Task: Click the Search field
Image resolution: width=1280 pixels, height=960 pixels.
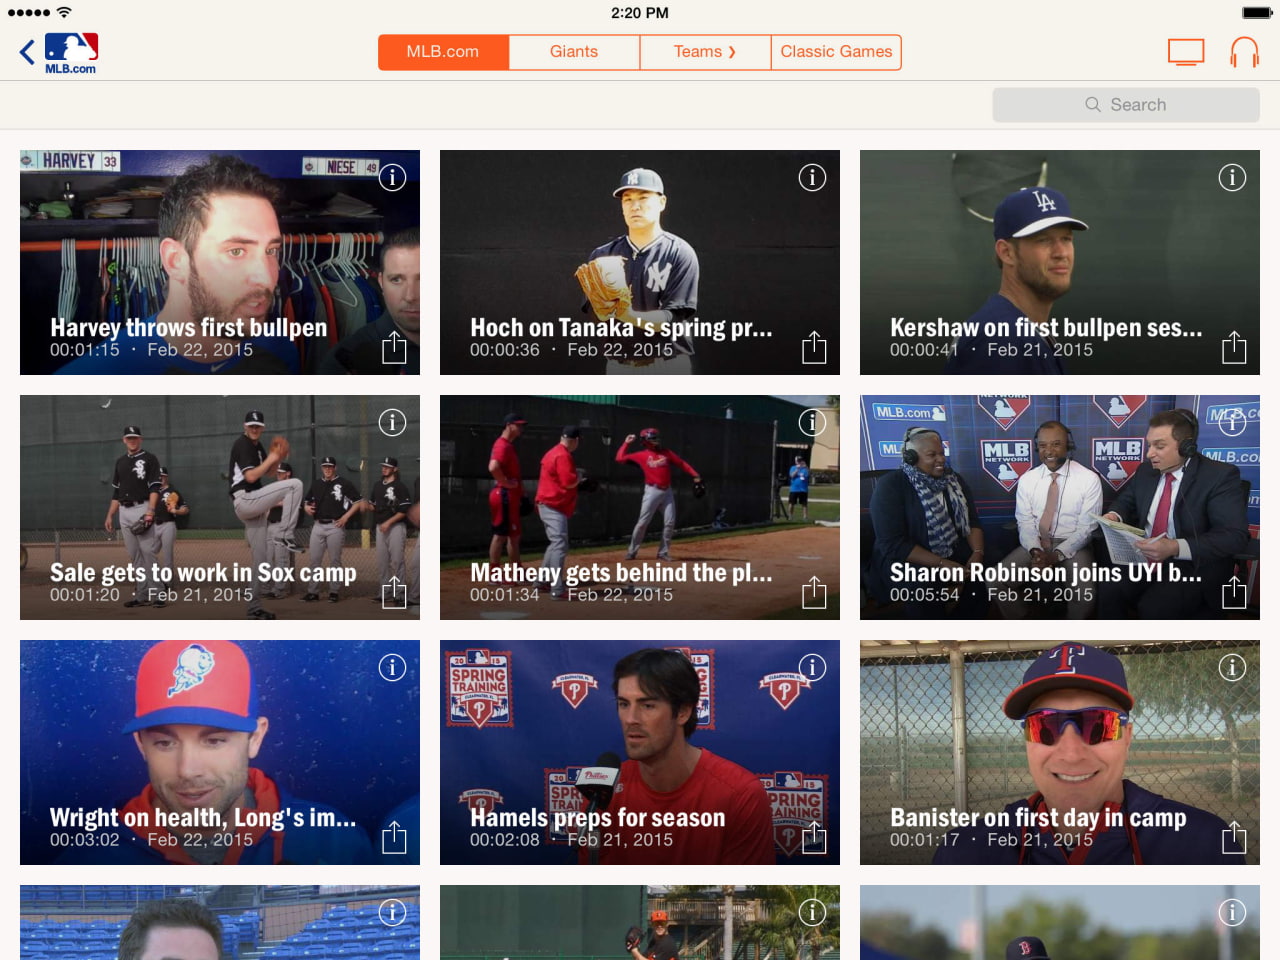Action: pos(1126,105)
